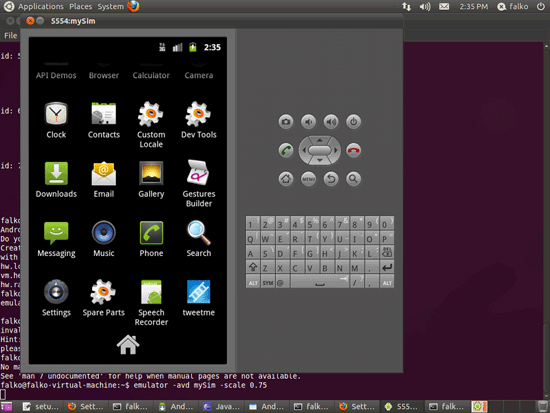Launch the Spare Parts app
Image resolution: width=550 pixels, height=413 pixels.
coord(104,298)
